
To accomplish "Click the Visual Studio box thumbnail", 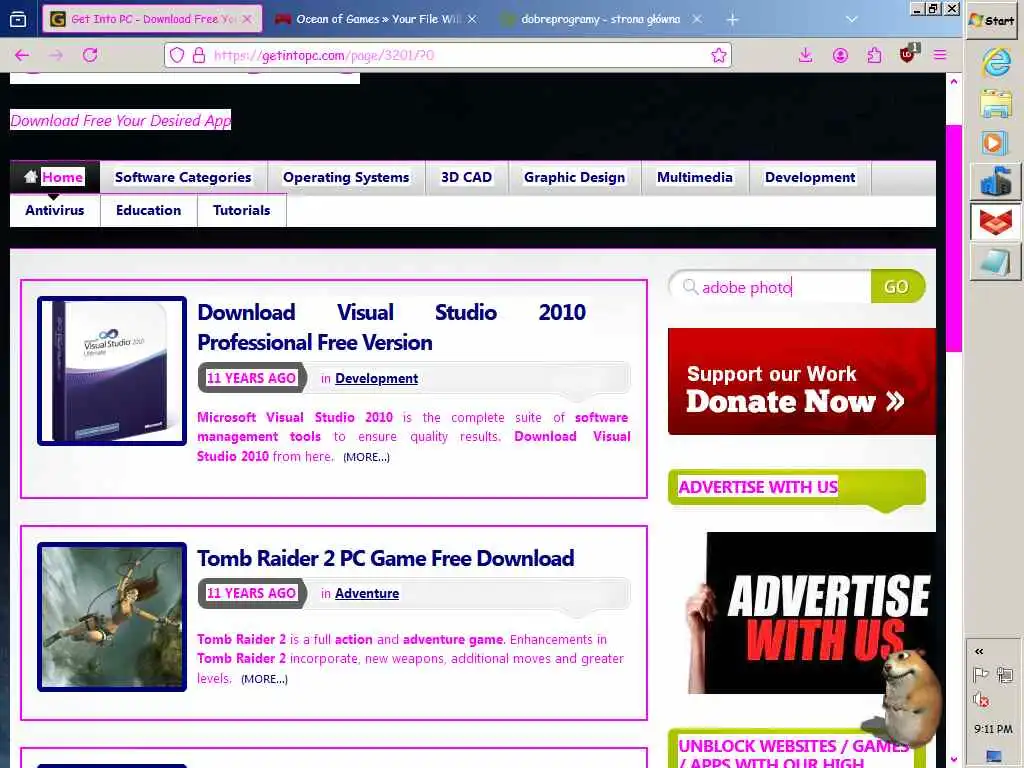I will pos(112,371).
